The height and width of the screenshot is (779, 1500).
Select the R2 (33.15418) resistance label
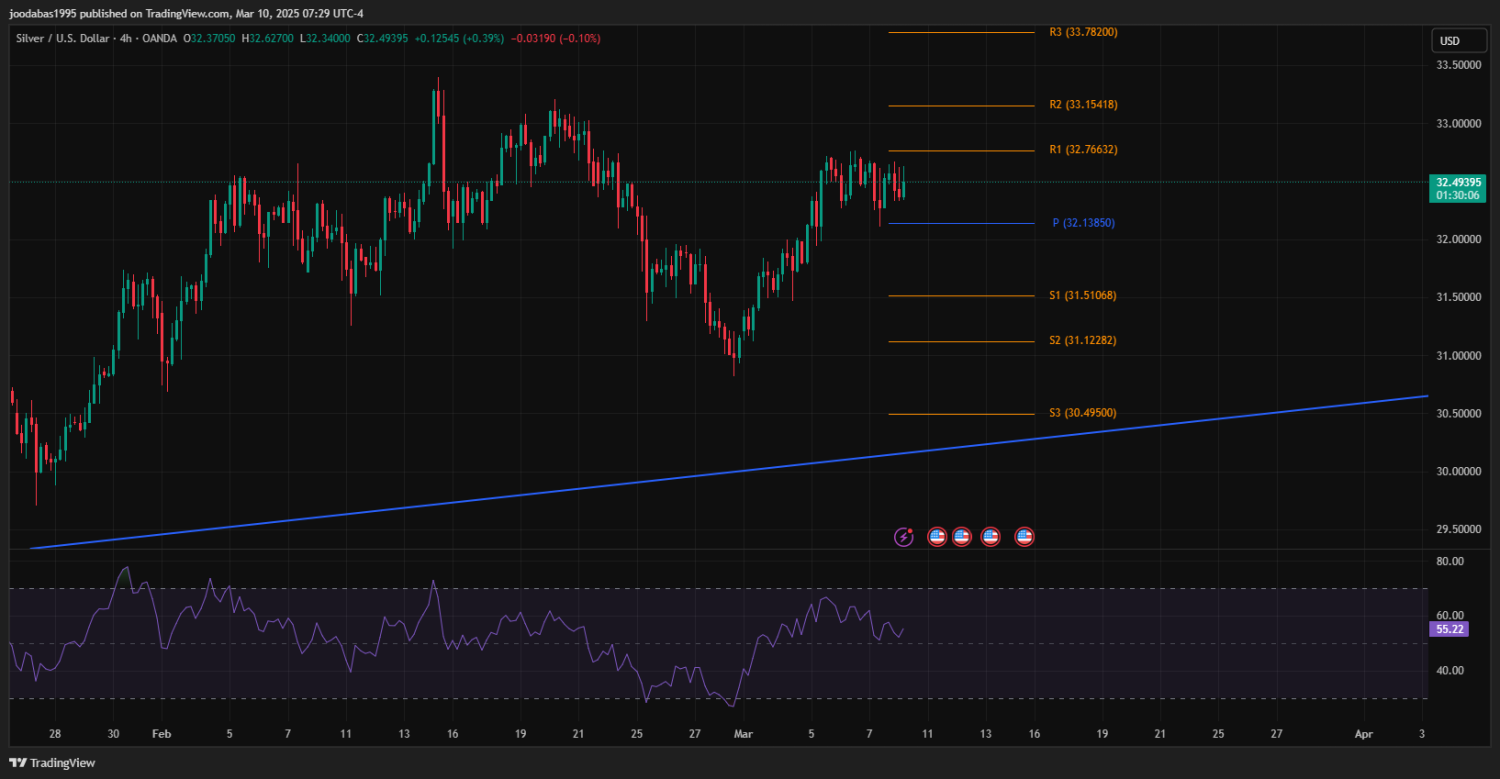point(1083,104)
